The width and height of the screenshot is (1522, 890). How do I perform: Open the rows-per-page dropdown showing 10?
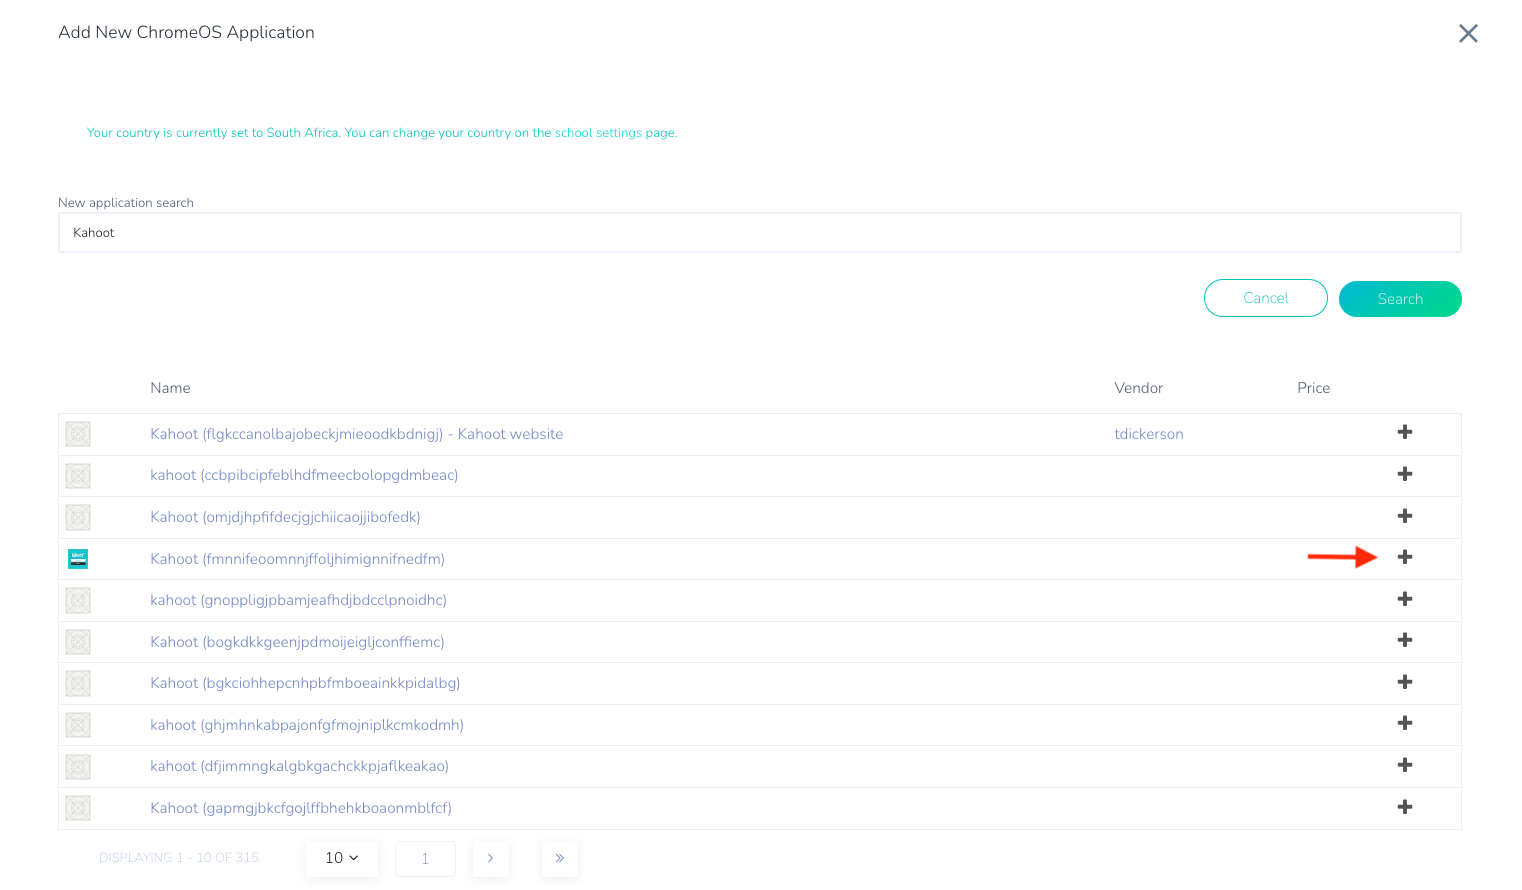pyautogui.click(x=341, y=858)
